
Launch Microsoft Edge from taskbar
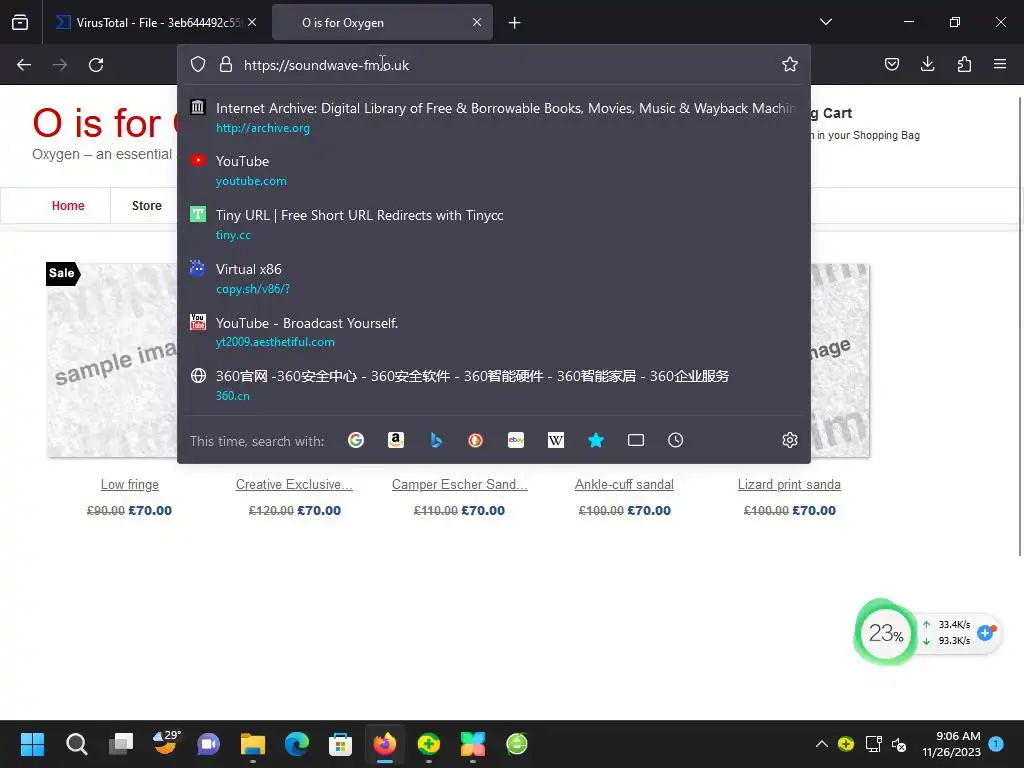point(297,744)
